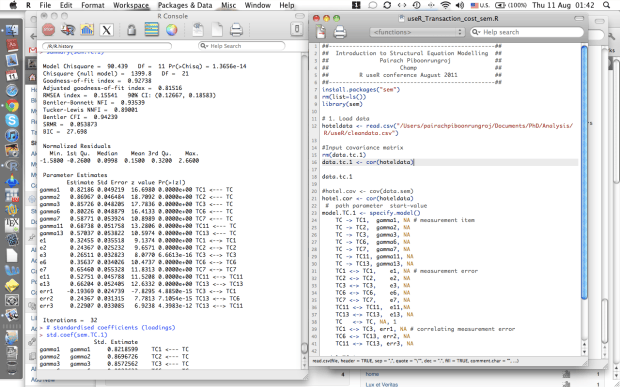Open iCal calendar from the Dock
Viewport: 620px width, 387px height.
12,76
